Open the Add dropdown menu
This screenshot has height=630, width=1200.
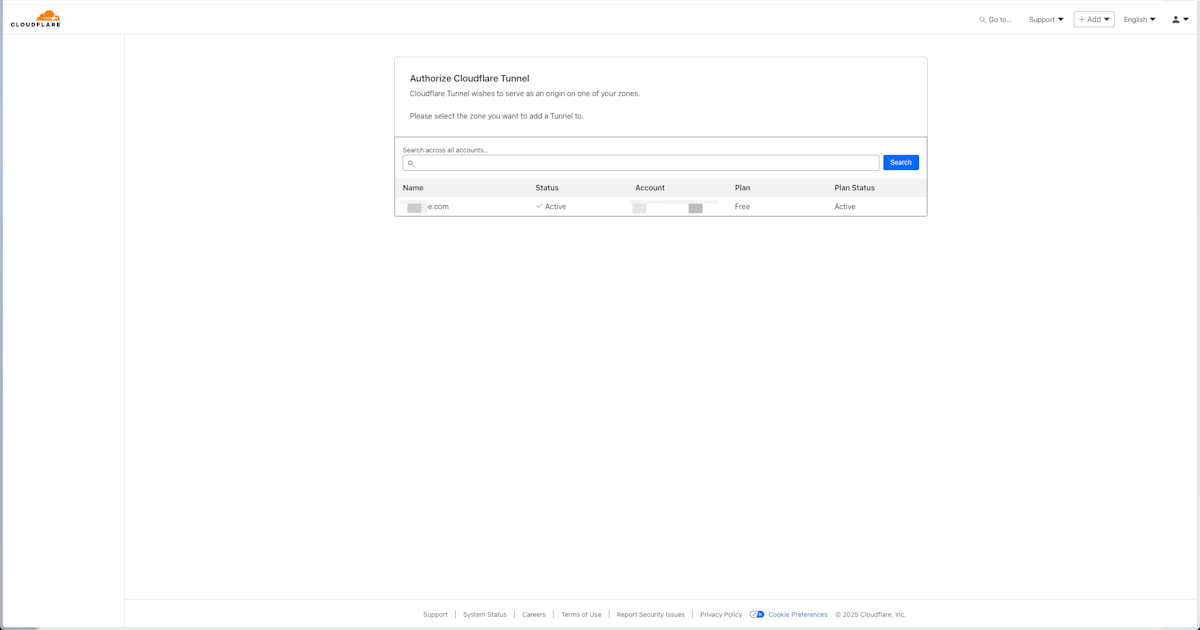click(x=1094, y=19)
